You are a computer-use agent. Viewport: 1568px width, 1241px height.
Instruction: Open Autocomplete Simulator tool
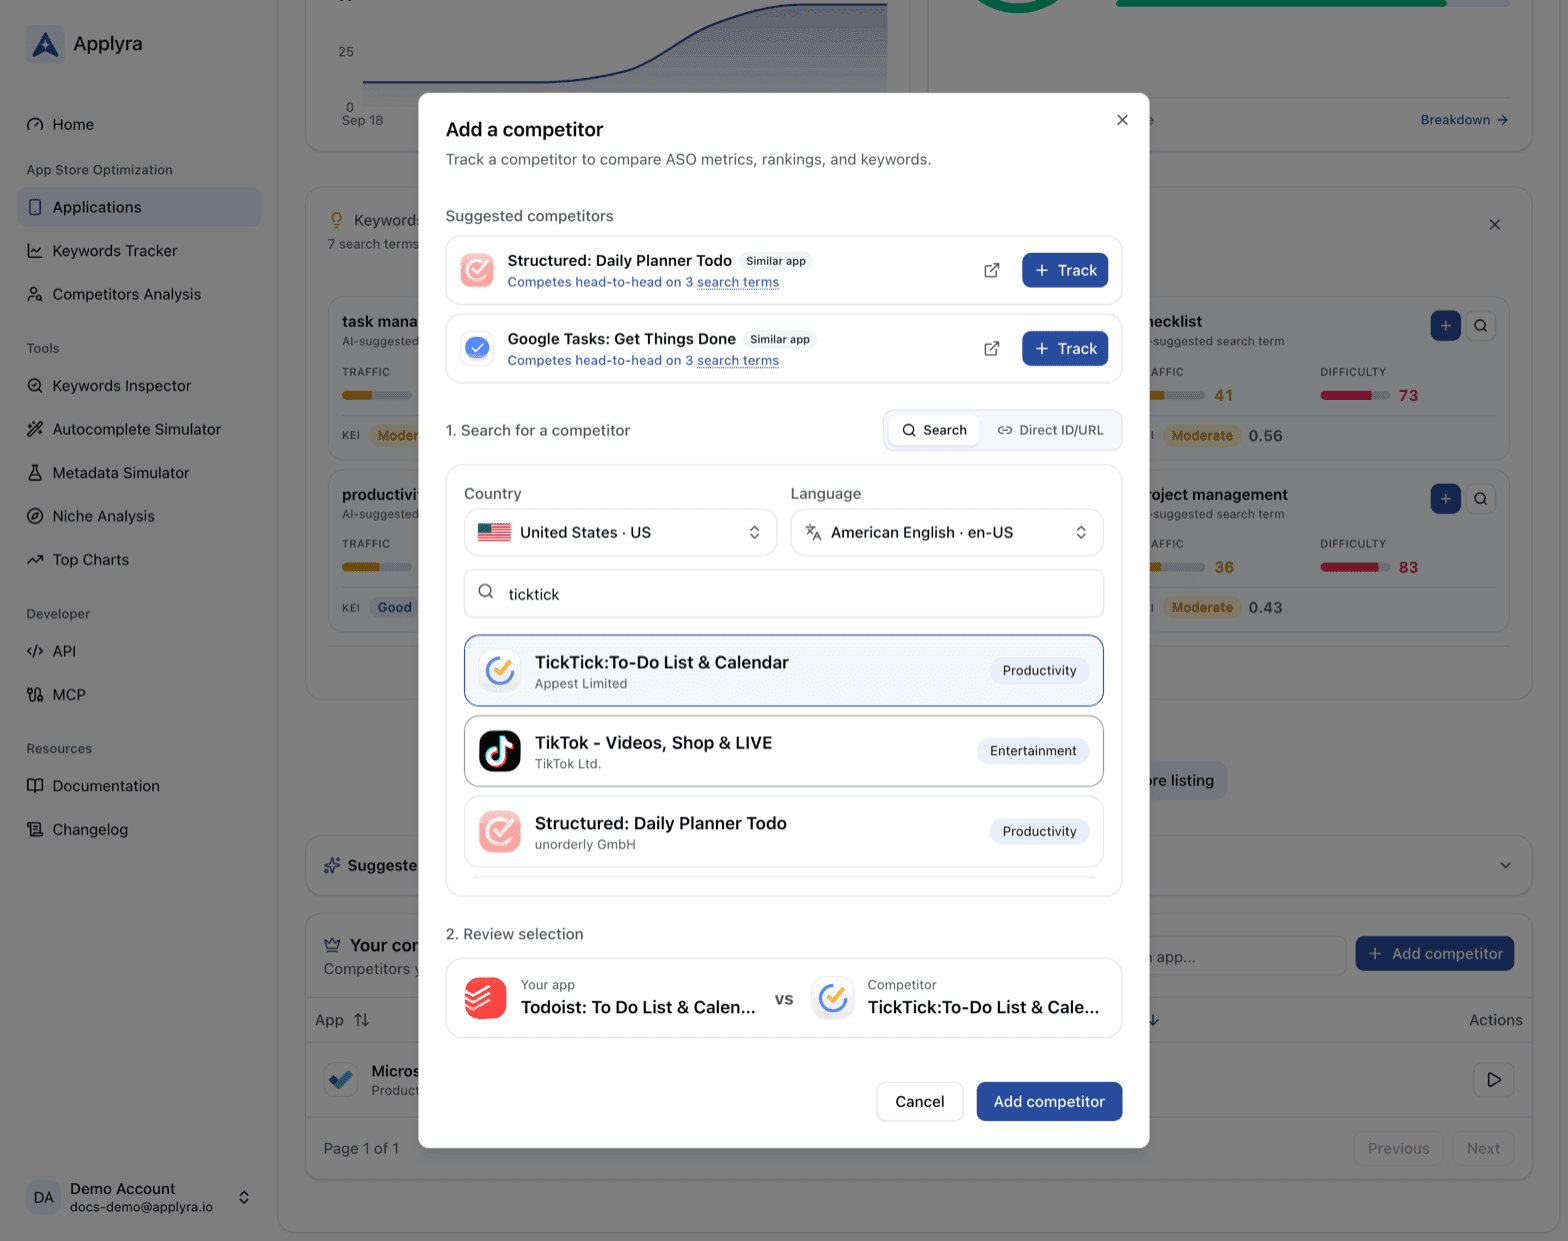(139, 429)
